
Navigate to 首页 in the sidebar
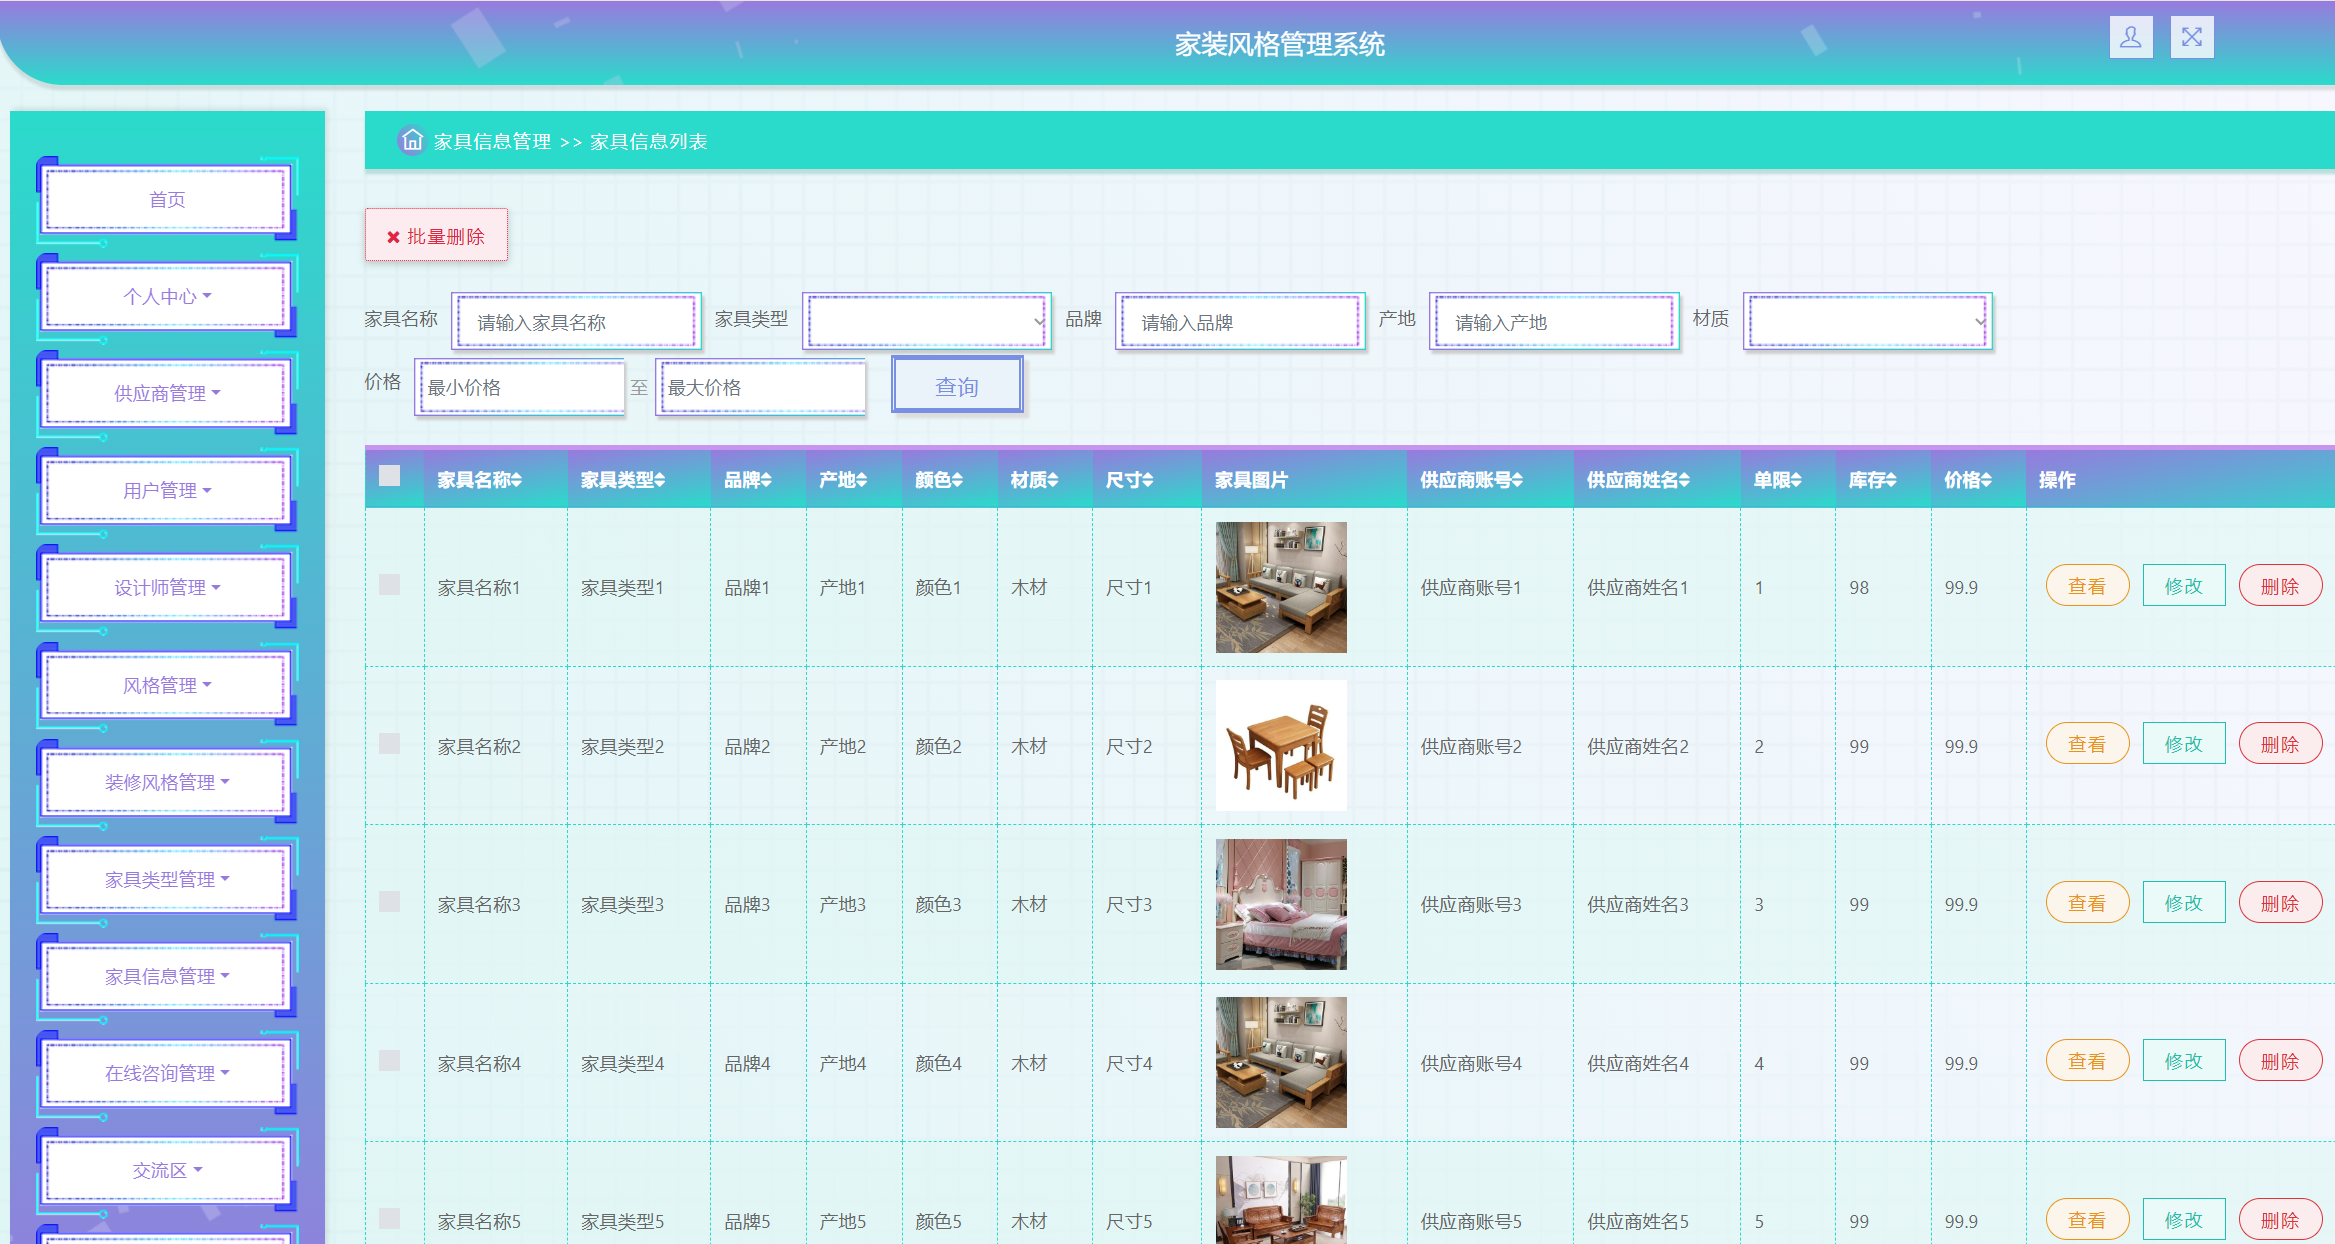tap(164, 199)
